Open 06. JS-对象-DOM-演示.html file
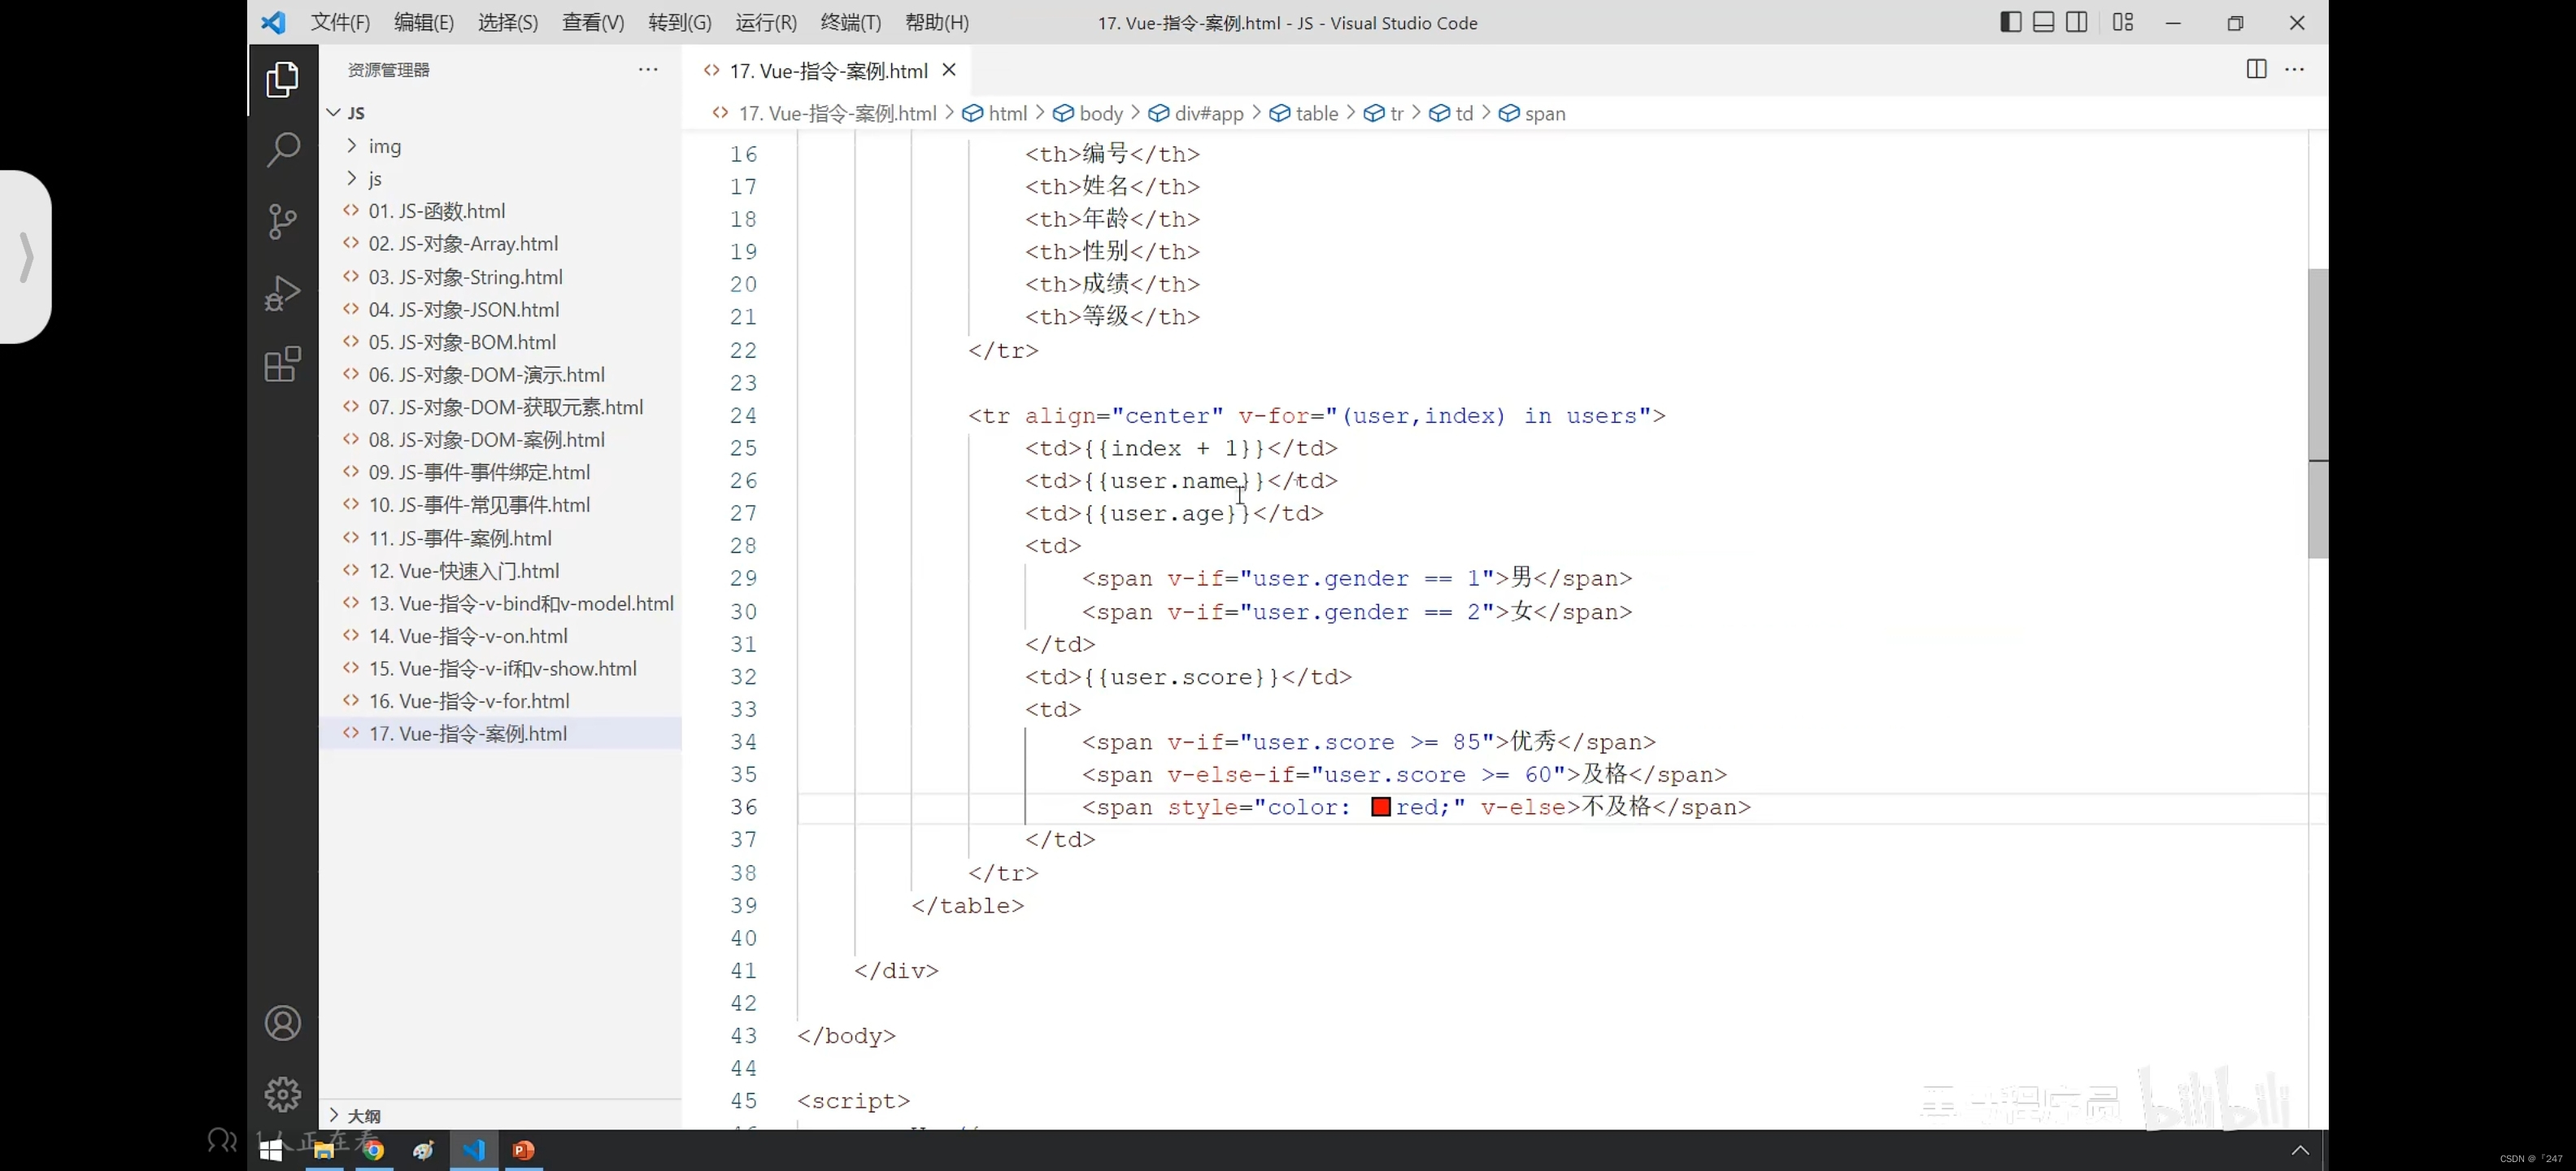This screenshot has width=2576, height=1171. [x=500, y=375]
